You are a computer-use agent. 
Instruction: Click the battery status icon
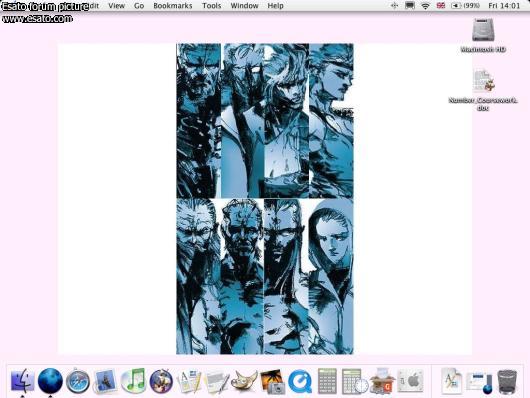pyautogui.click(x=456, y=6)
